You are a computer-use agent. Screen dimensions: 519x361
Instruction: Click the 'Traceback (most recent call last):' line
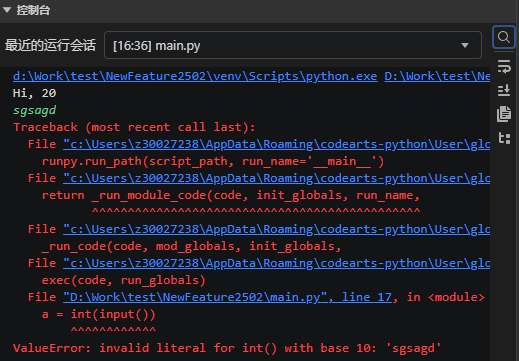[x=134, y=127]
